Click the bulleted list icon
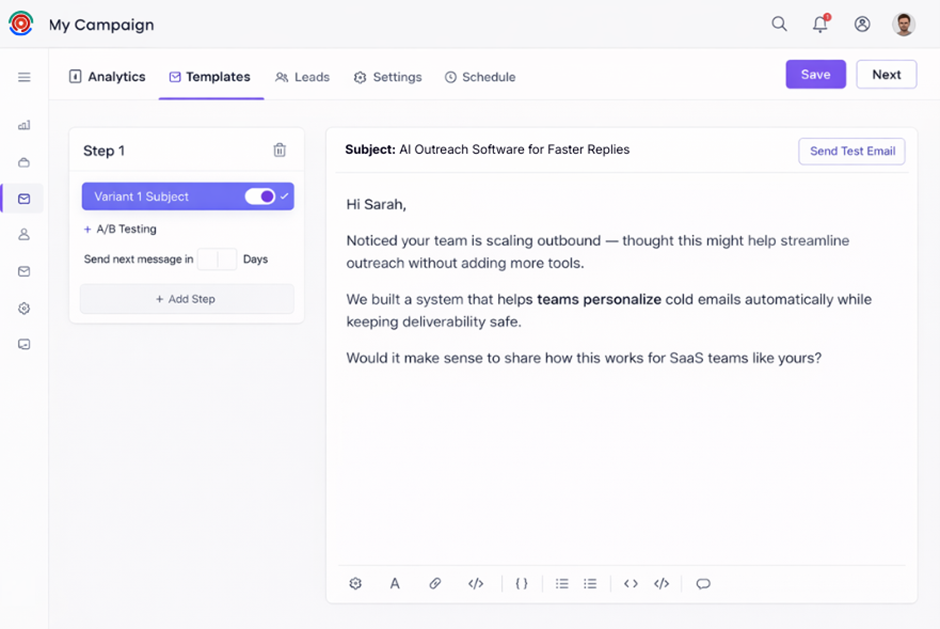940x629 pixels. pyautogui.click(x=562, y=584)
